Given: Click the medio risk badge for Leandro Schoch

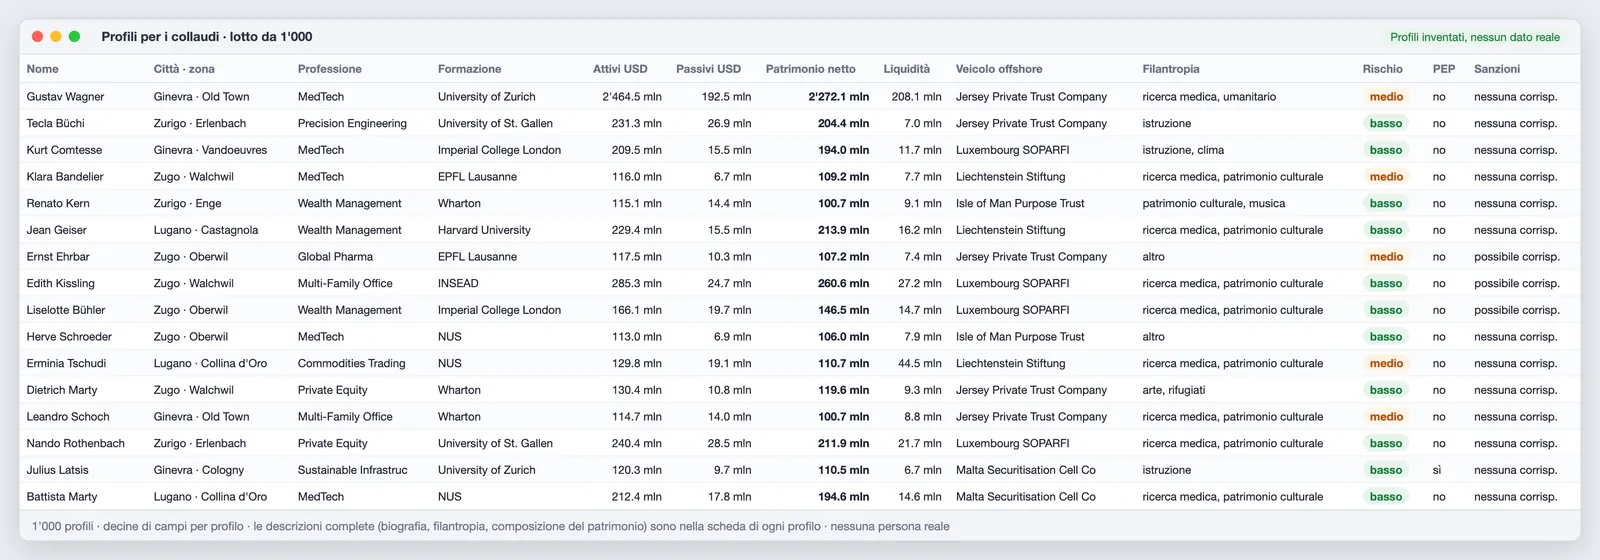Looking at the screenshot, I should [x=1386, y=417].
